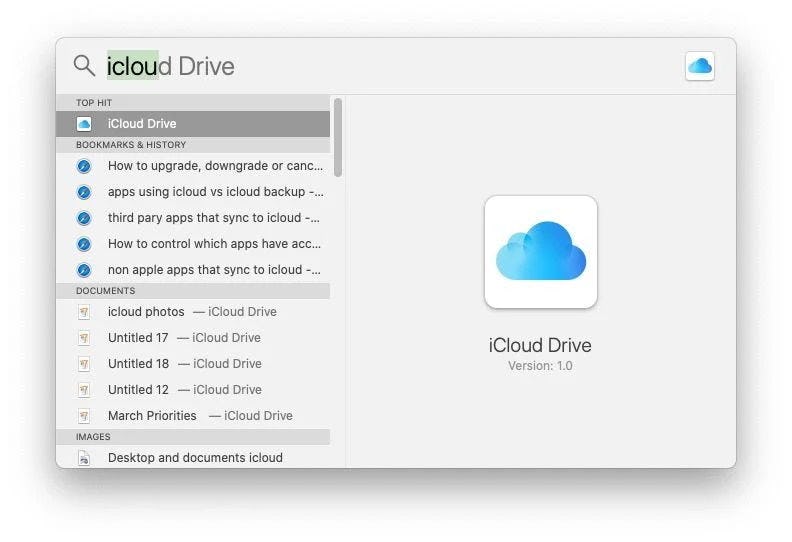The height and width of the screenshot is (542, 792).
Task: Click Safari icon beside "non apple apps"
Action: [84, 270]
